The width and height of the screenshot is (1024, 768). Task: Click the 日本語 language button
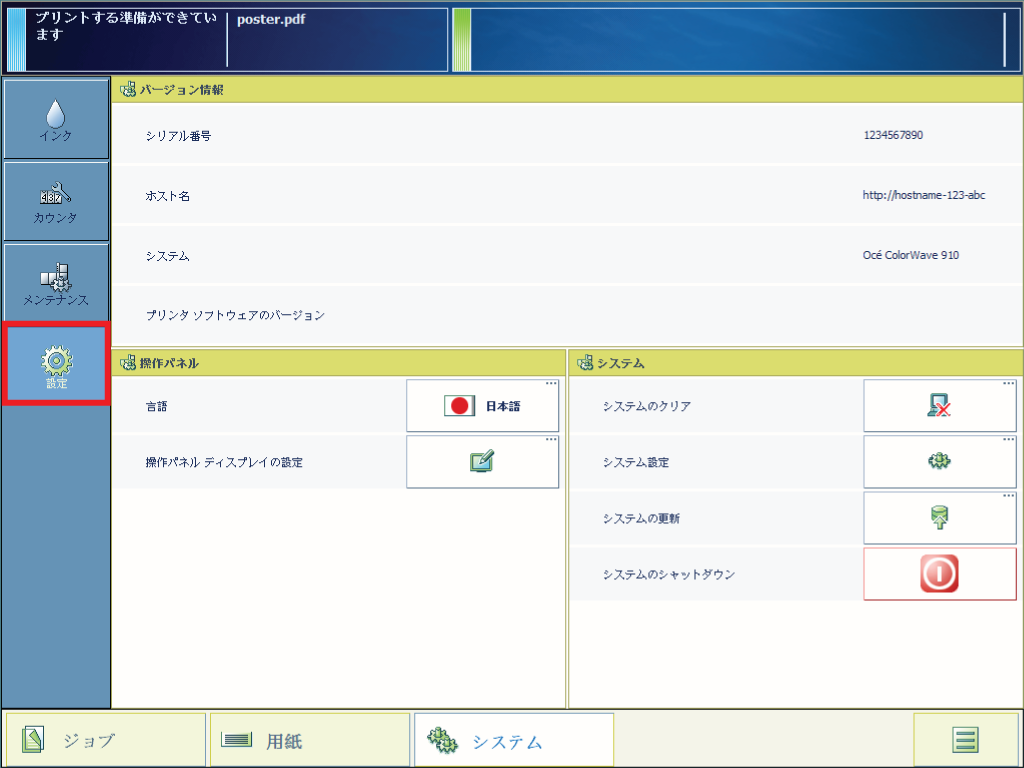[x=483, y=406]
